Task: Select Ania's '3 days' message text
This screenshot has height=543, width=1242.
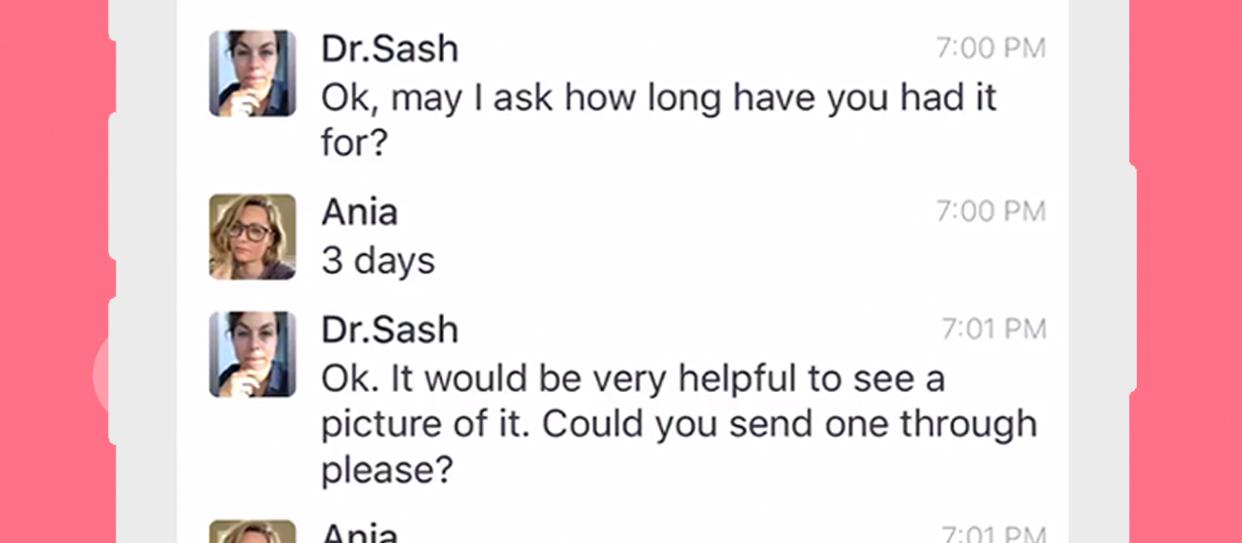Action: coord(378,262)
